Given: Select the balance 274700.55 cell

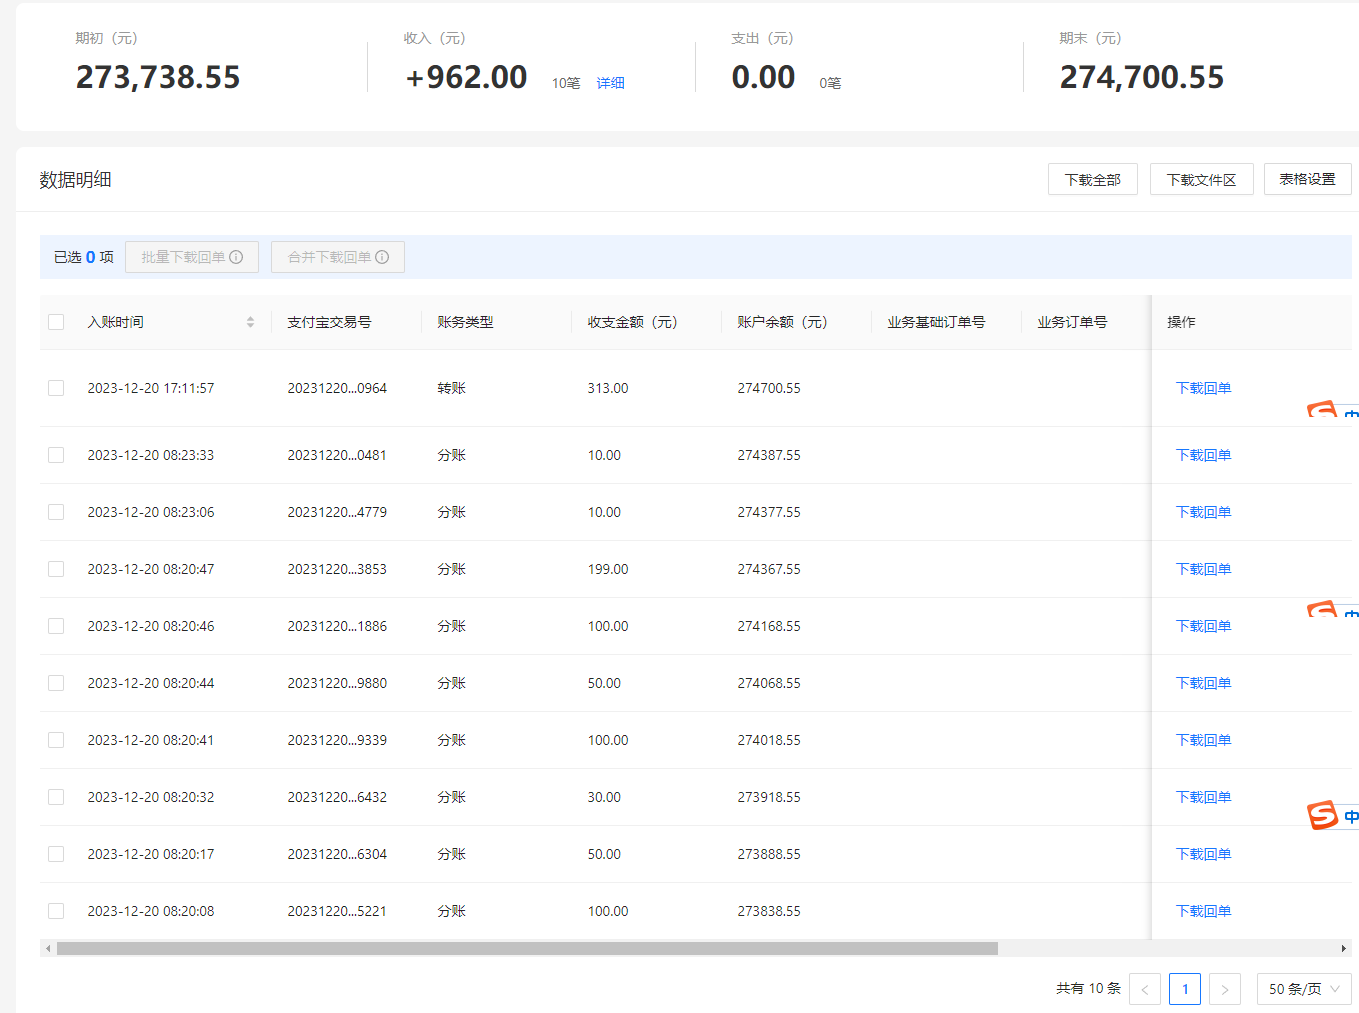Looking at the screenshot, I should [x=769, y=388].
